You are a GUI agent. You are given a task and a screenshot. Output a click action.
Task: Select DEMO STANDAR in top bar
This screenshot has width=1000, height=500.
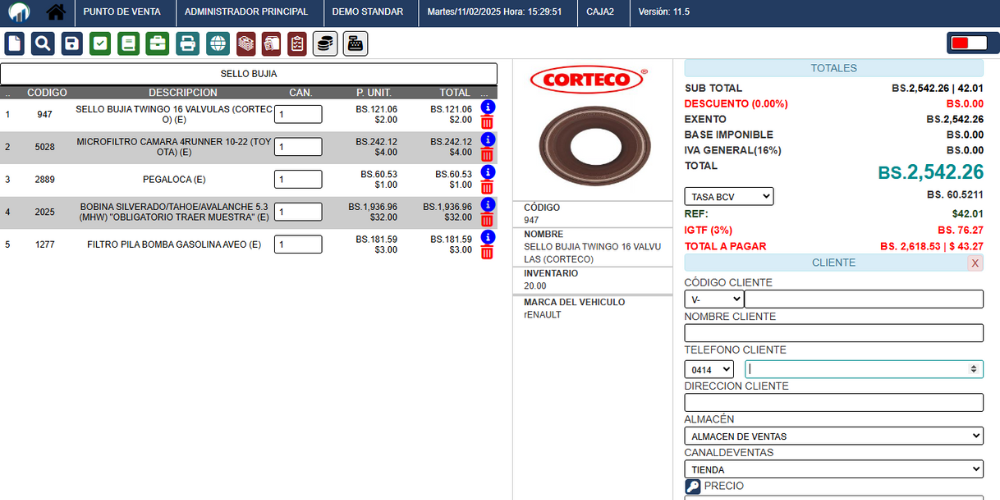tap(367, 11)
